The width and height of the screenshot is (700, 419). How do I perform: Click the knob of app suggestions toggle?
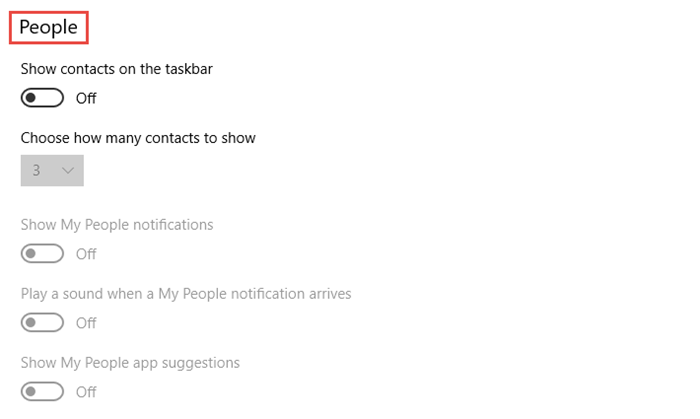click(32, 392)
